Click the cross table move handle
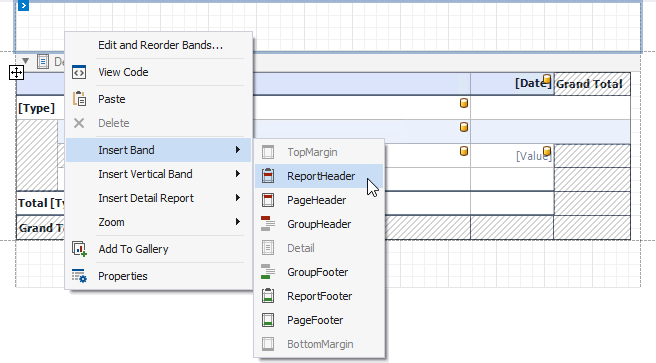 16,73
